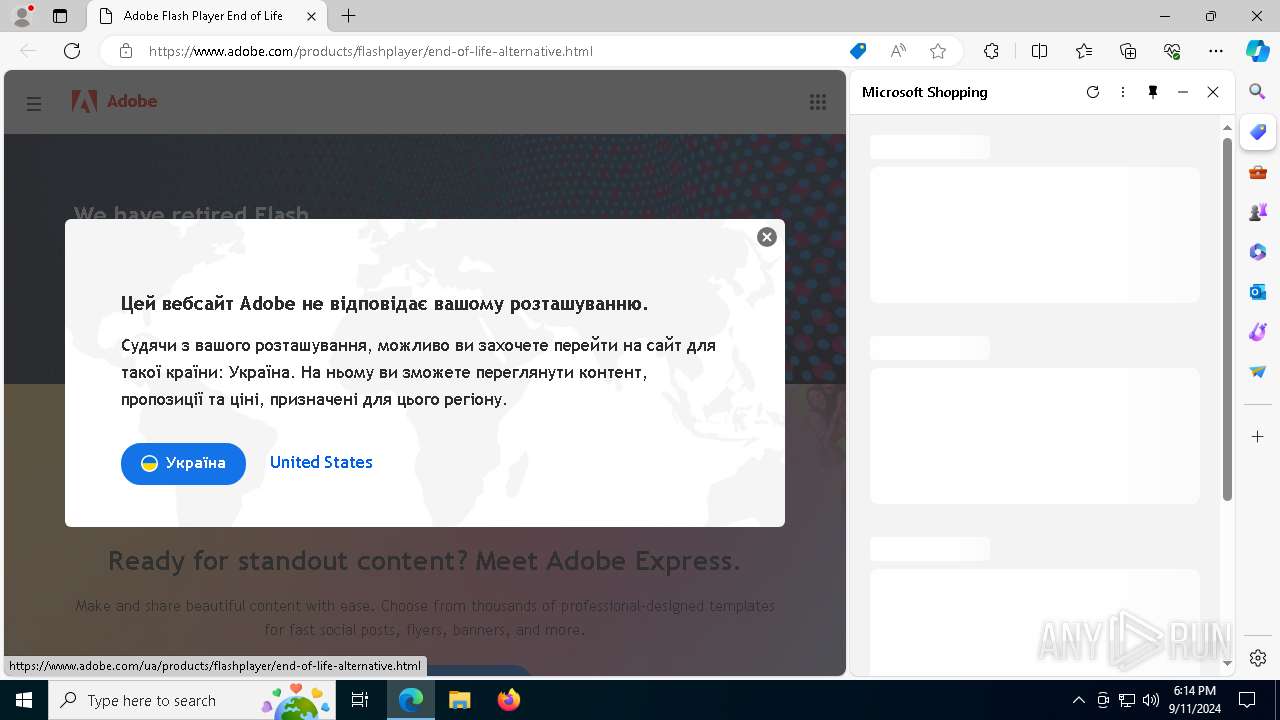The height and width of the screenshot is (720, 1280).
Task: View site information lock icon
Action: [x=126, y=51]
